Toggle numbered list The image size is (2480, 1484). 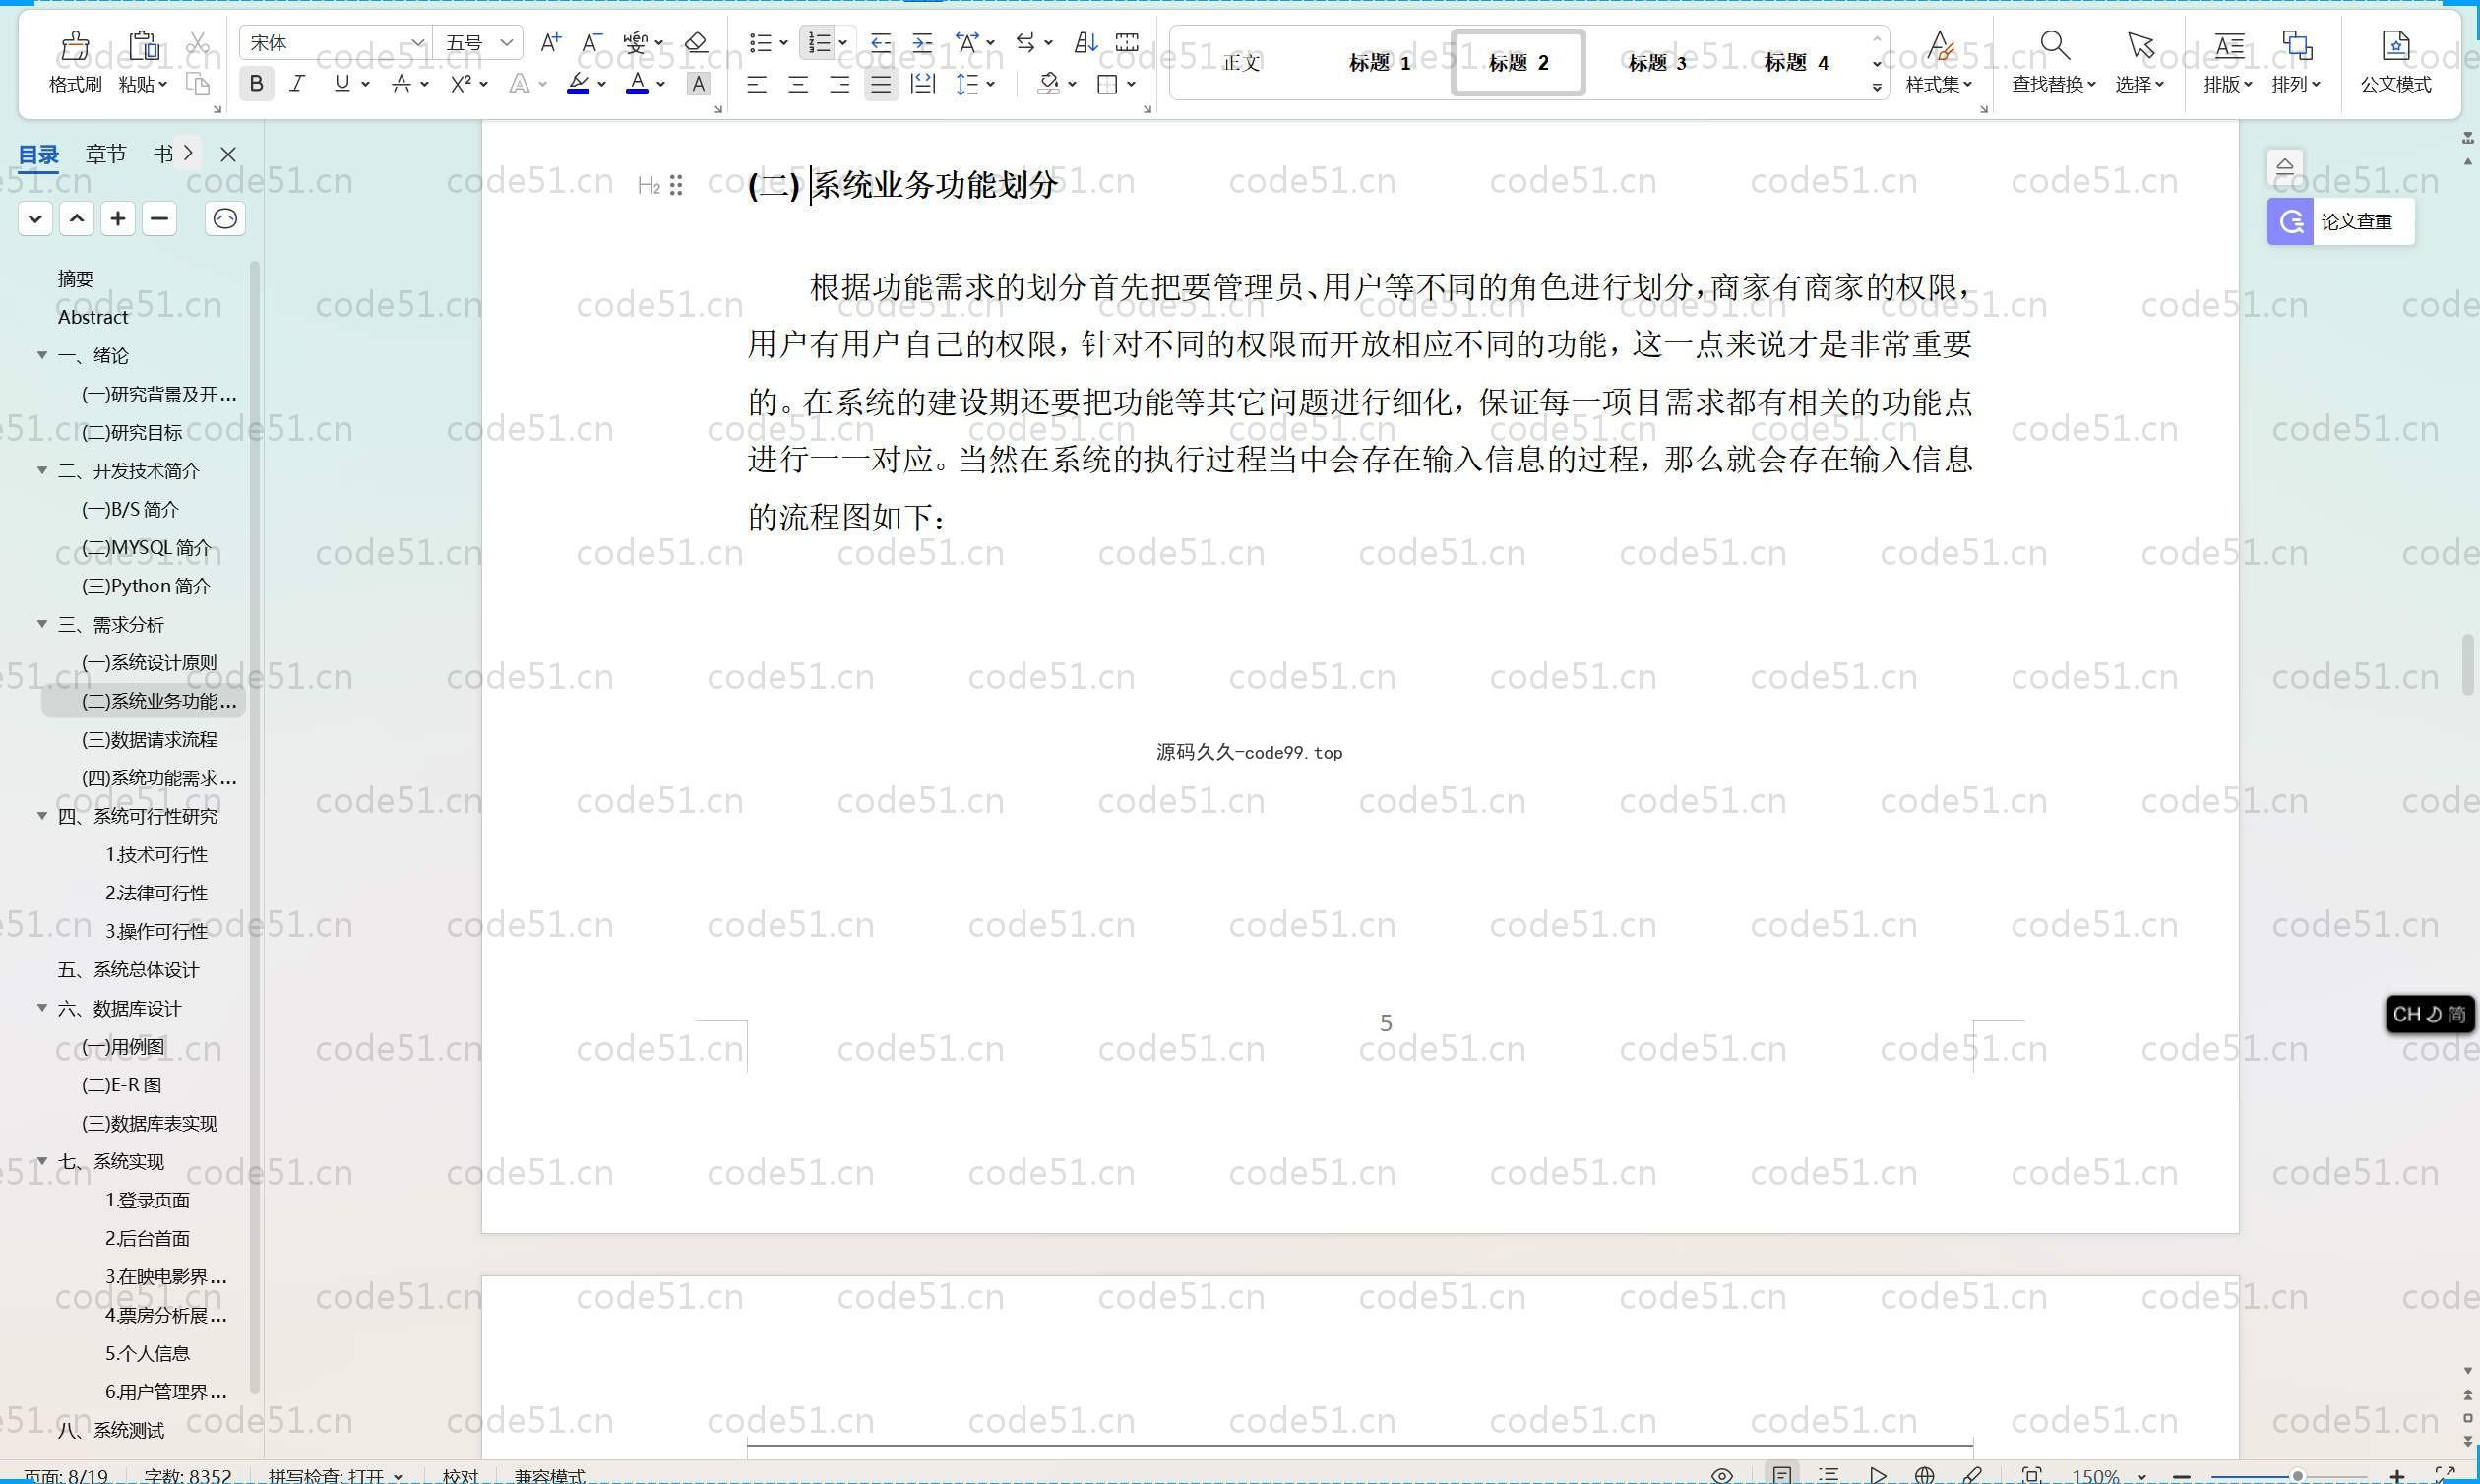click(820, 43)
